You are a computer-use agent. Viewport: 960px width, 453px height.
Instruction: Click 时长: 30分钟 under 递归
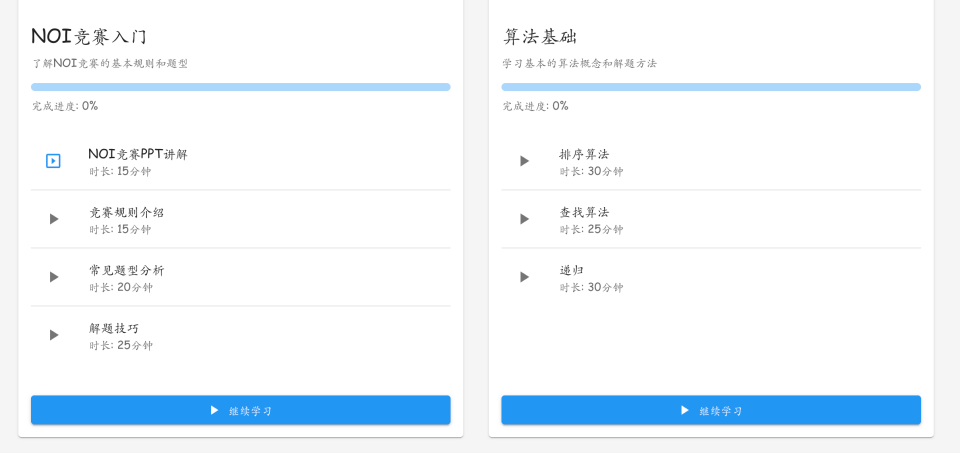(x=591, y=288)
